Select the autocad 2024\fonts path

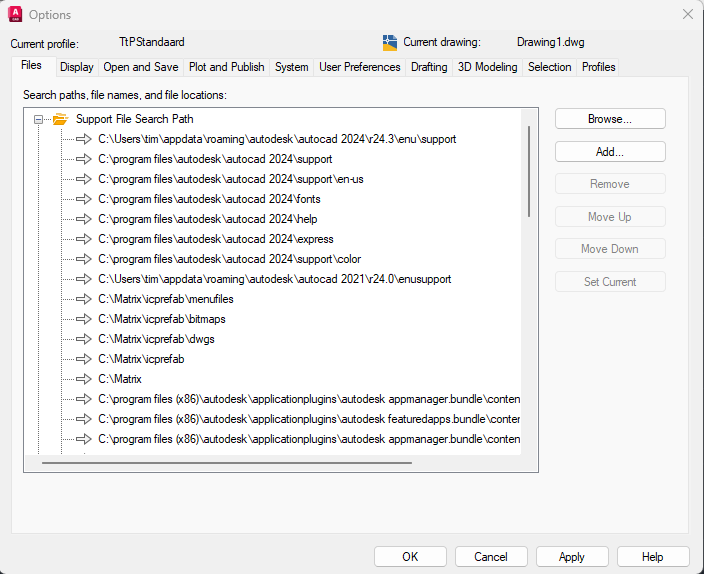209,199
